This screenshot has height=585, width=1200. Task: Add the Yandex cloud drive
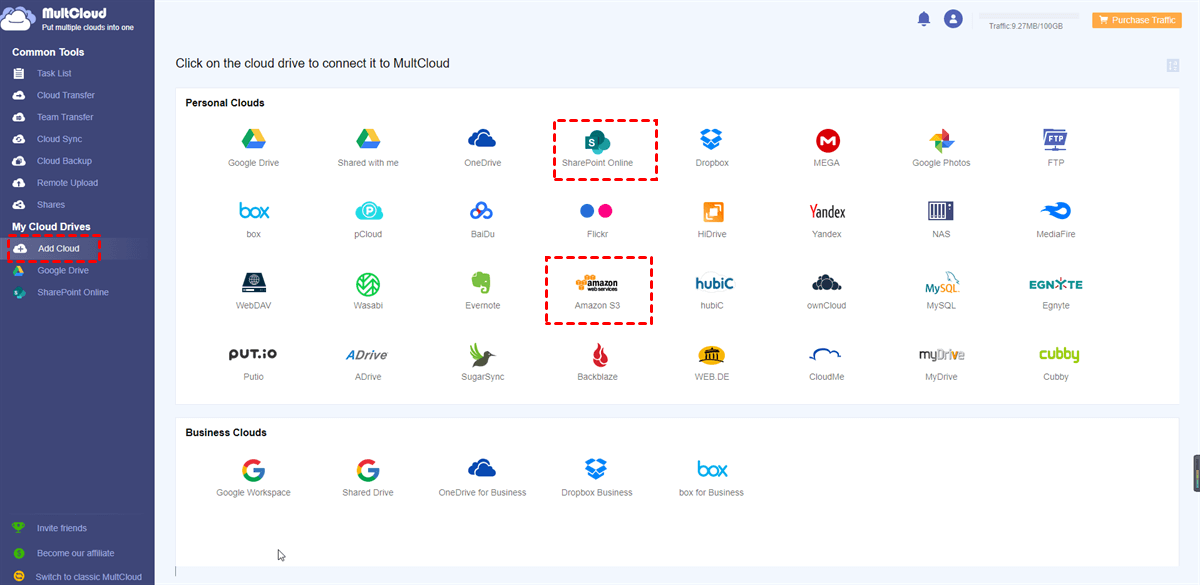pyautogui.click(x=827, y=219)
